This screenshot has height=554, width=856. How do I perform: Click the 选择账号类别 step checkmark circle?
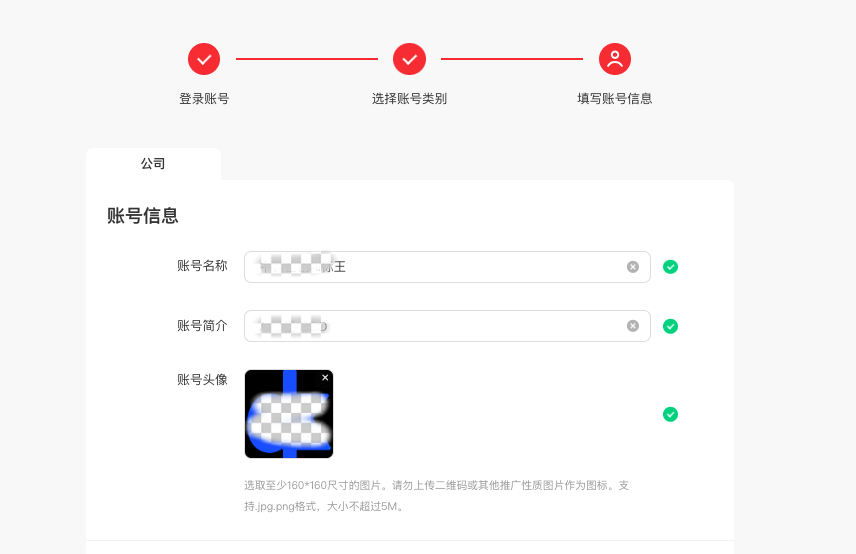click(409, 59)
